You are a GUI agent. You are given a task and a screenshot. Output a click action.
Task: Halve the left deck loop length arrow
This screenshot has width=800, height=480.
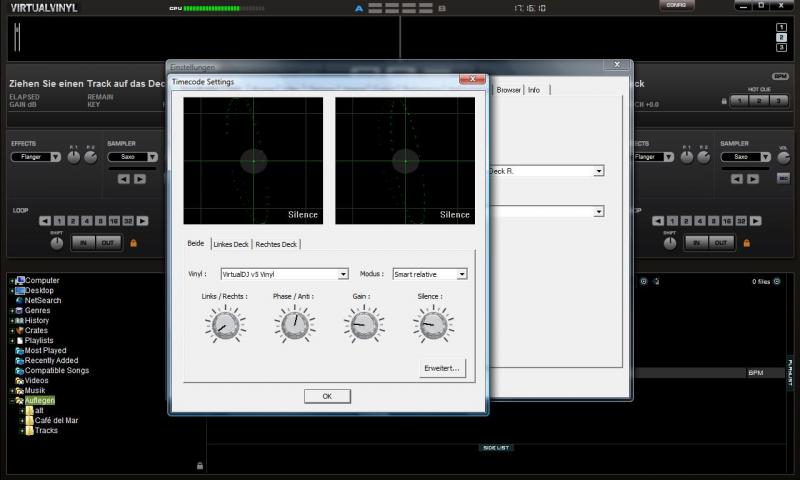(45, 221)
